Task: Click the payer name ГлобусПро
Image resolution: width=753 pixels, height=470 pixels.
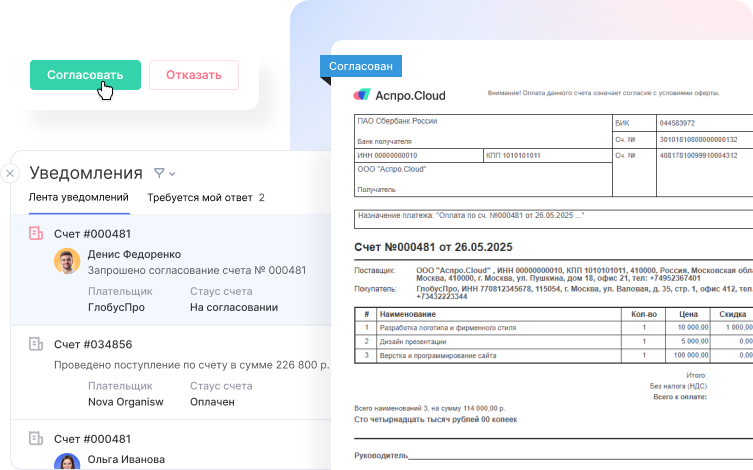Action: coord(116,307)
